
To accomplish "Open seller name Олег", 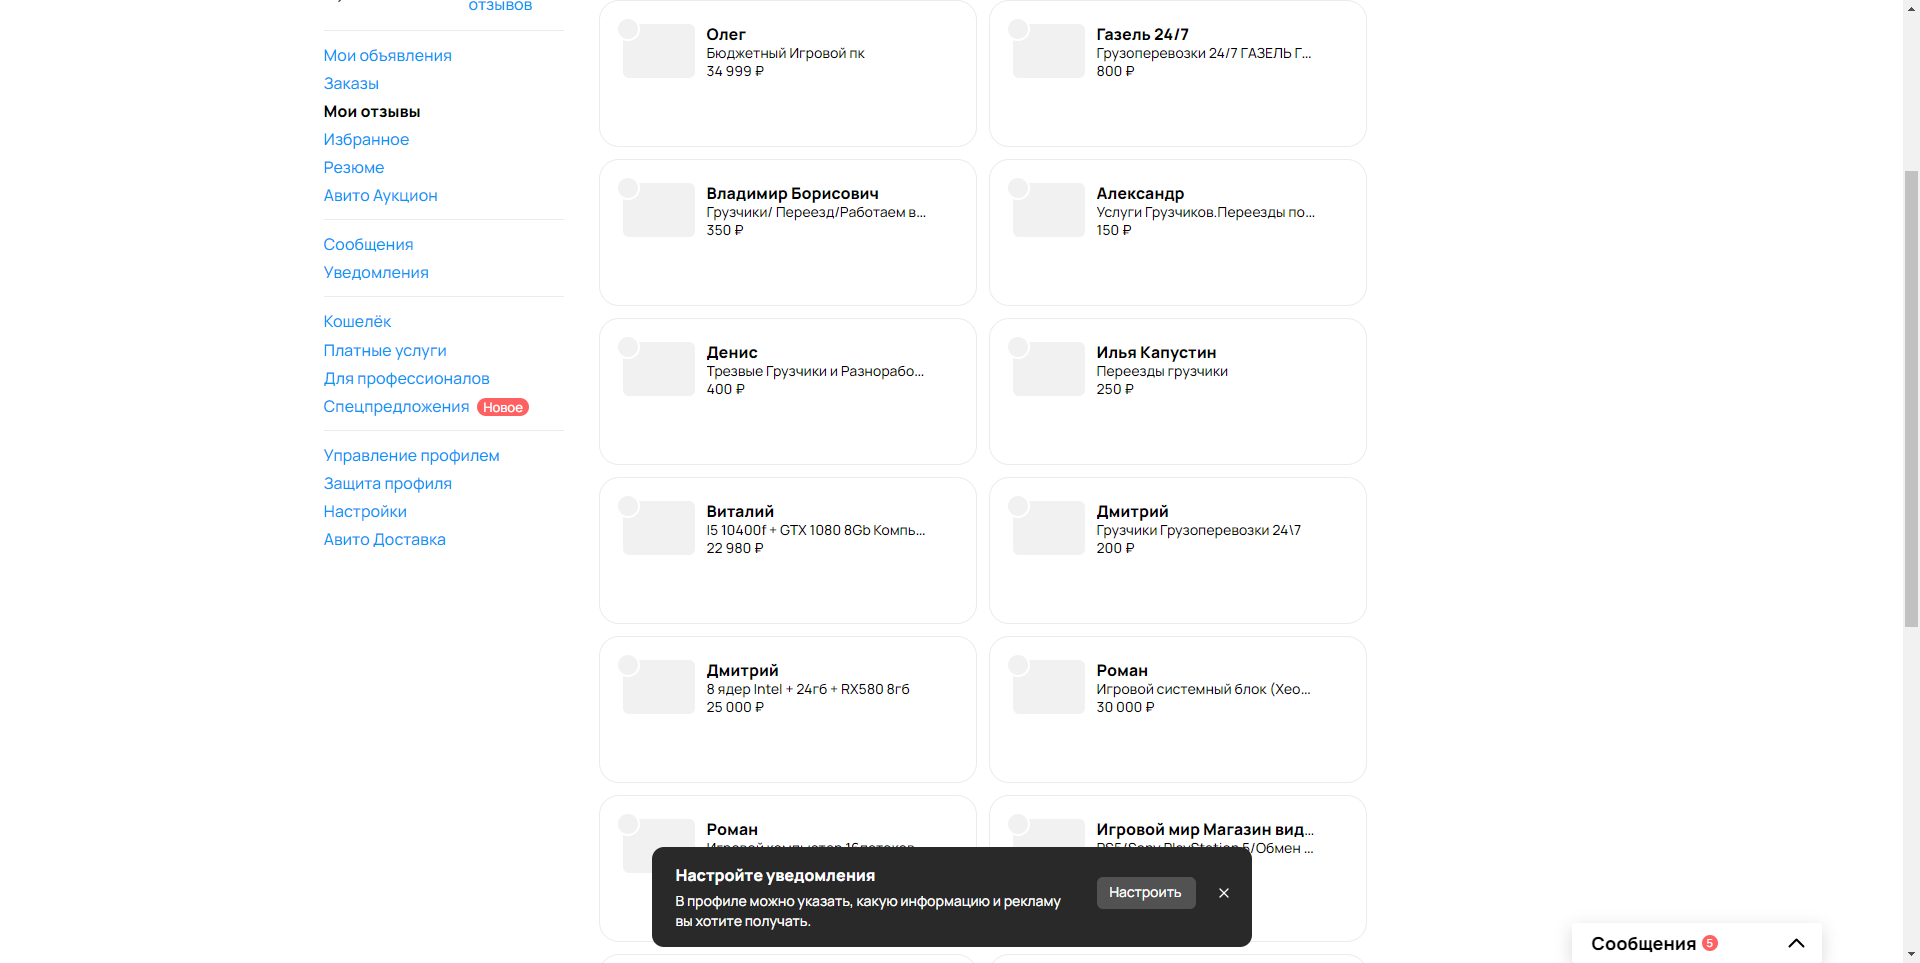I will tap(726, 34).
